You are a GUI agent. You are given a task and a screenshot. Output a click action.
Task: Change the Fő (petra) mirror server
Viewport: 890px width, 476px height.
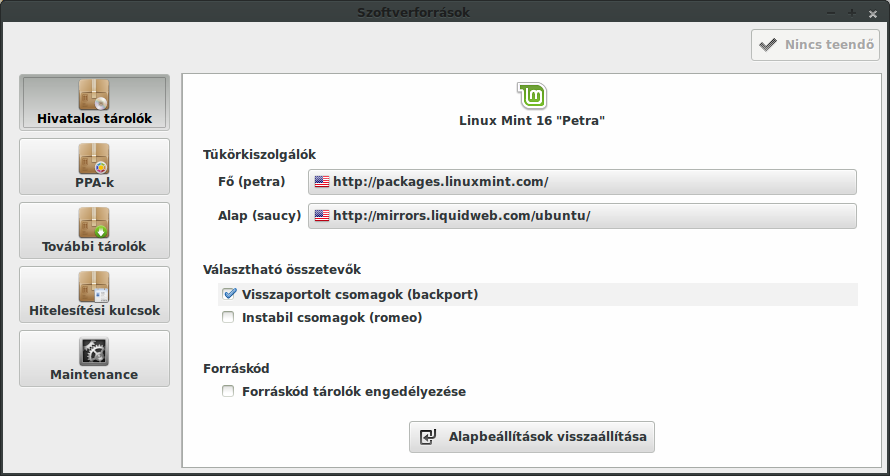[582, 182]
